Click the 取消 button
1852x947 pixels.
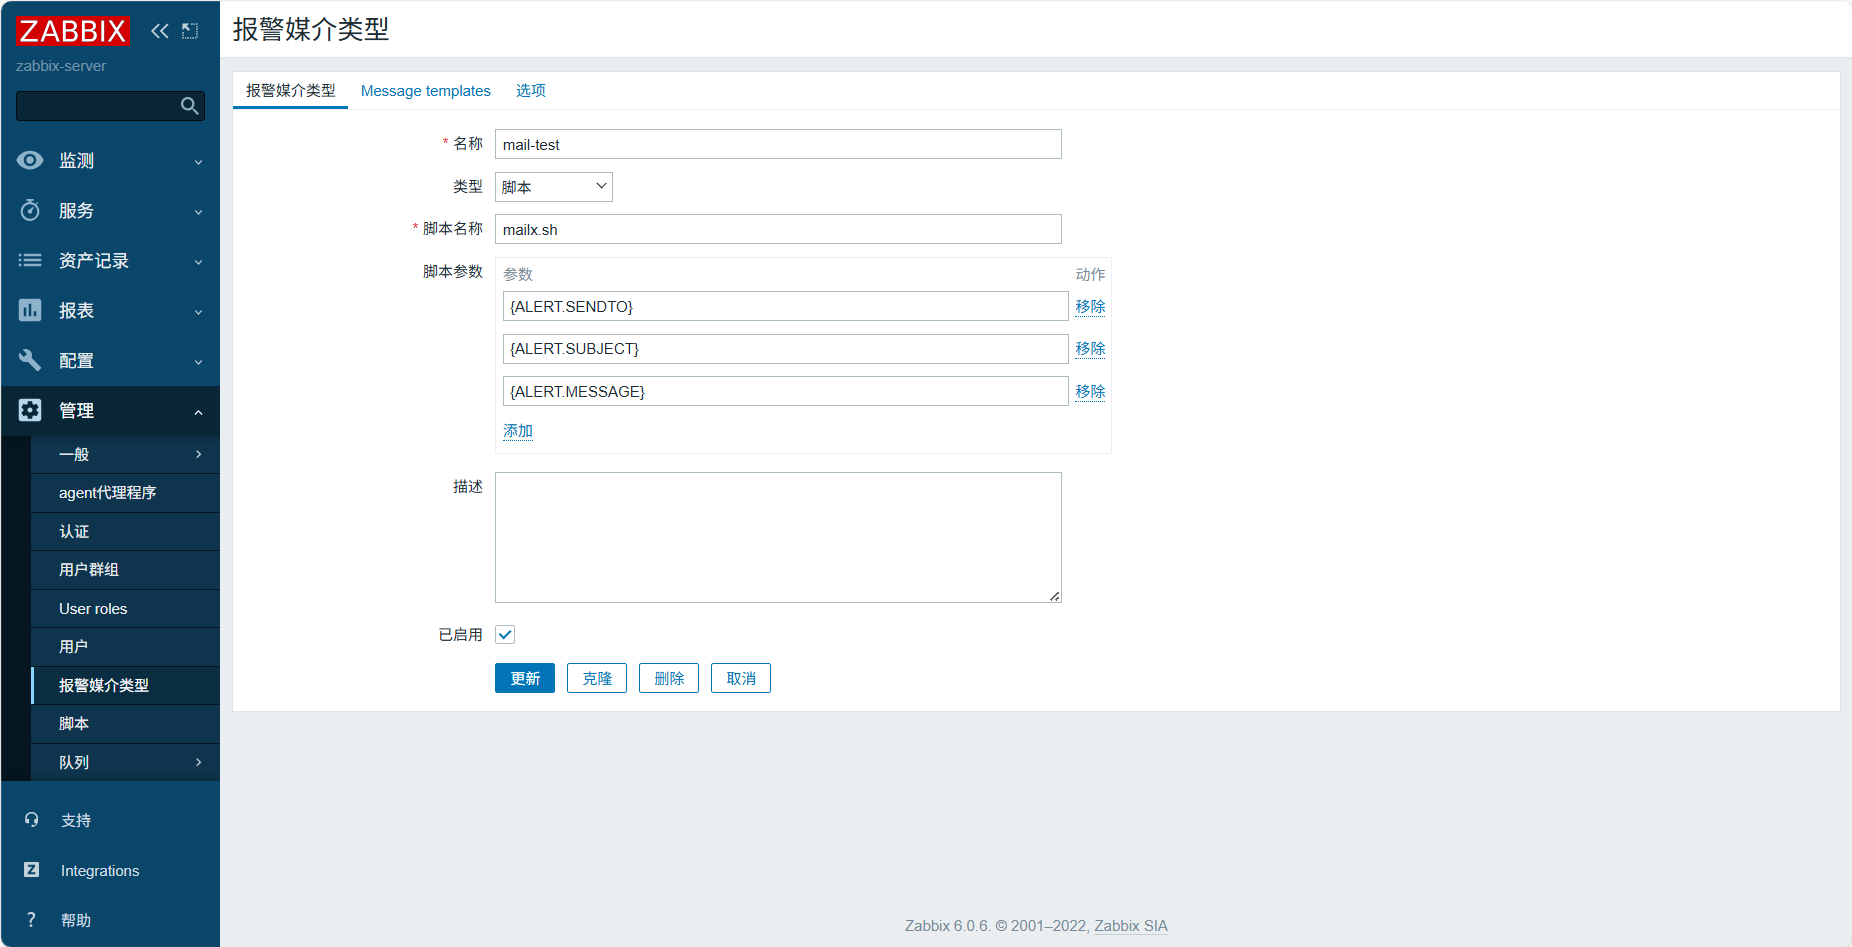[741, 678]
